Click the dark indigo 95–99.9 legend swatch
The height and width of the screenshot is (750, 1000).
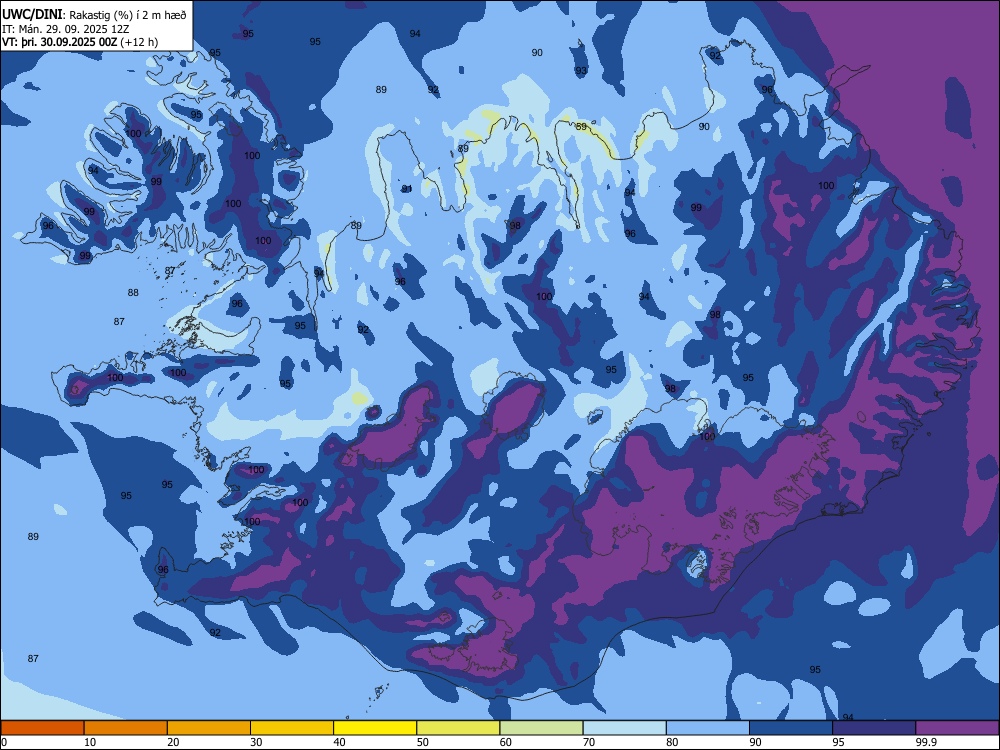click(874, 728)
